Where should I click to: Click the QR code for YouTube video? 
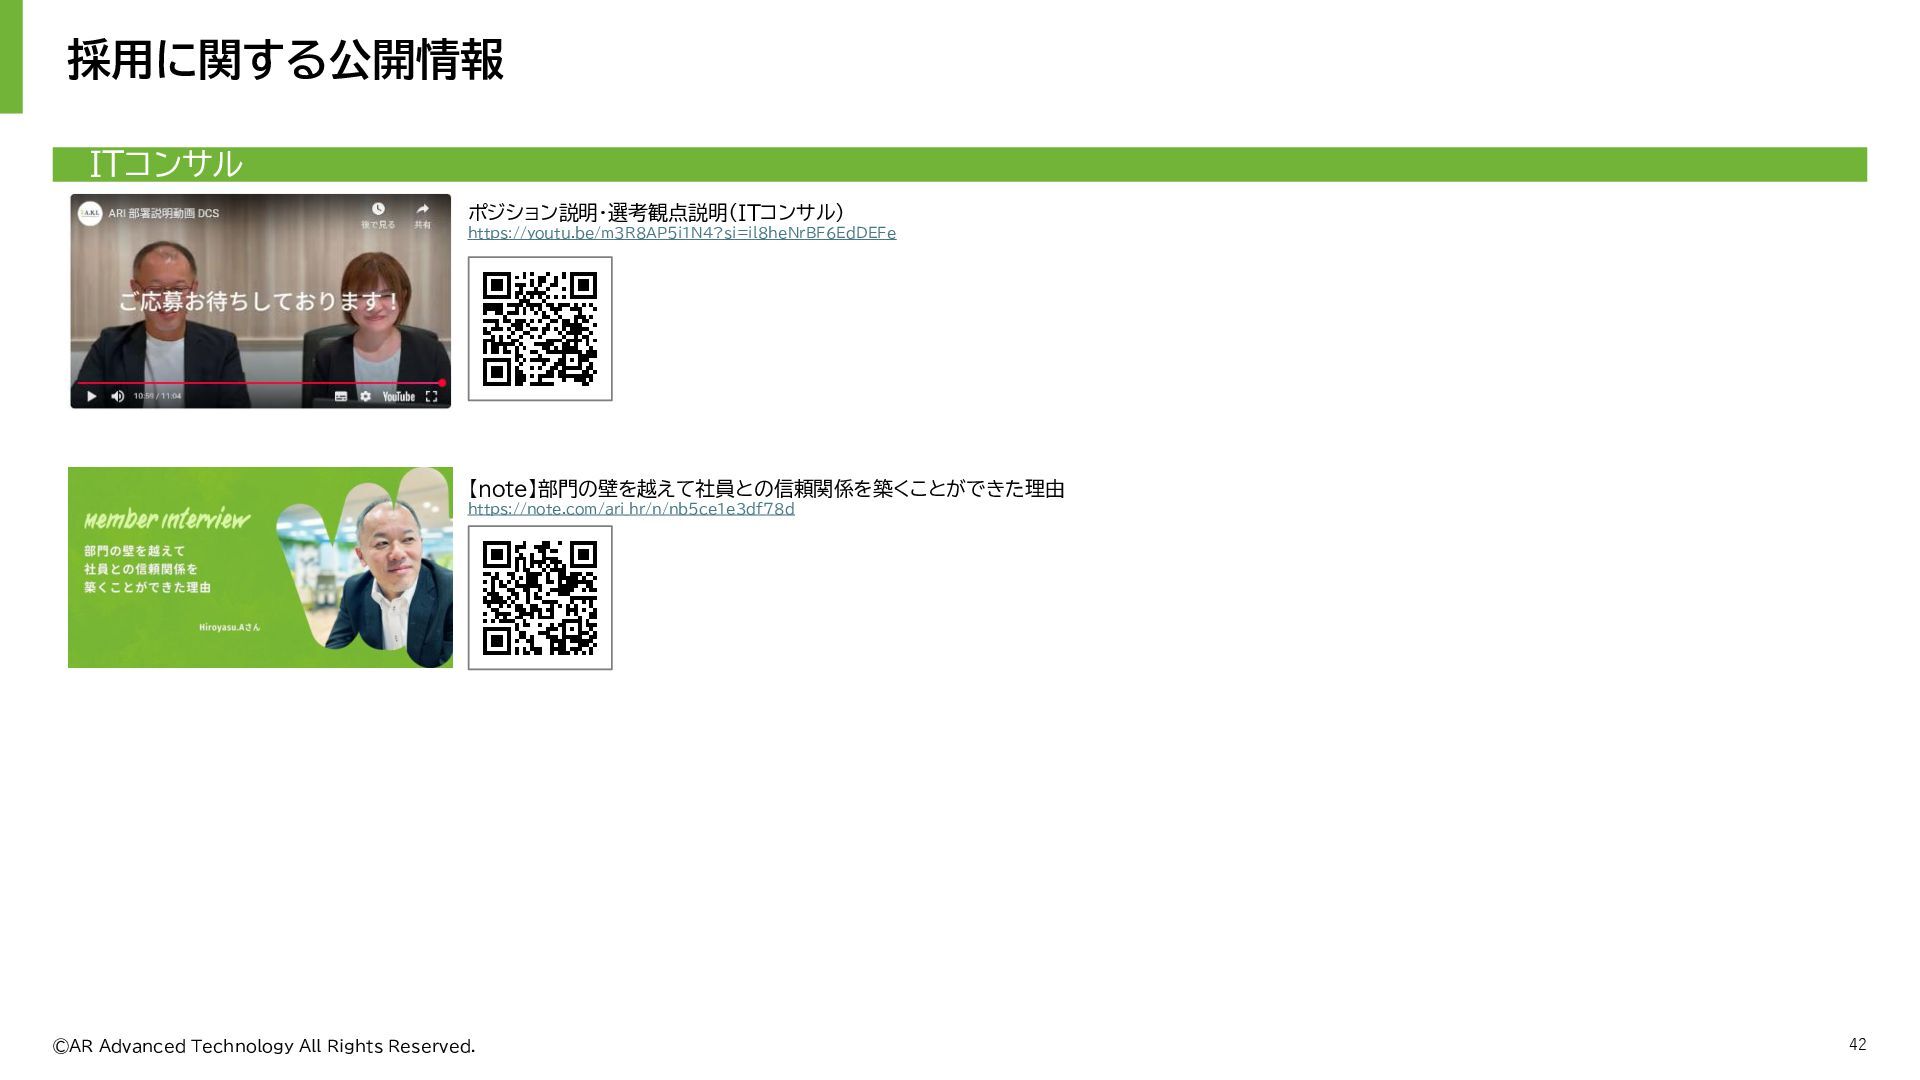pyautogui.click(x=540, y=329)
